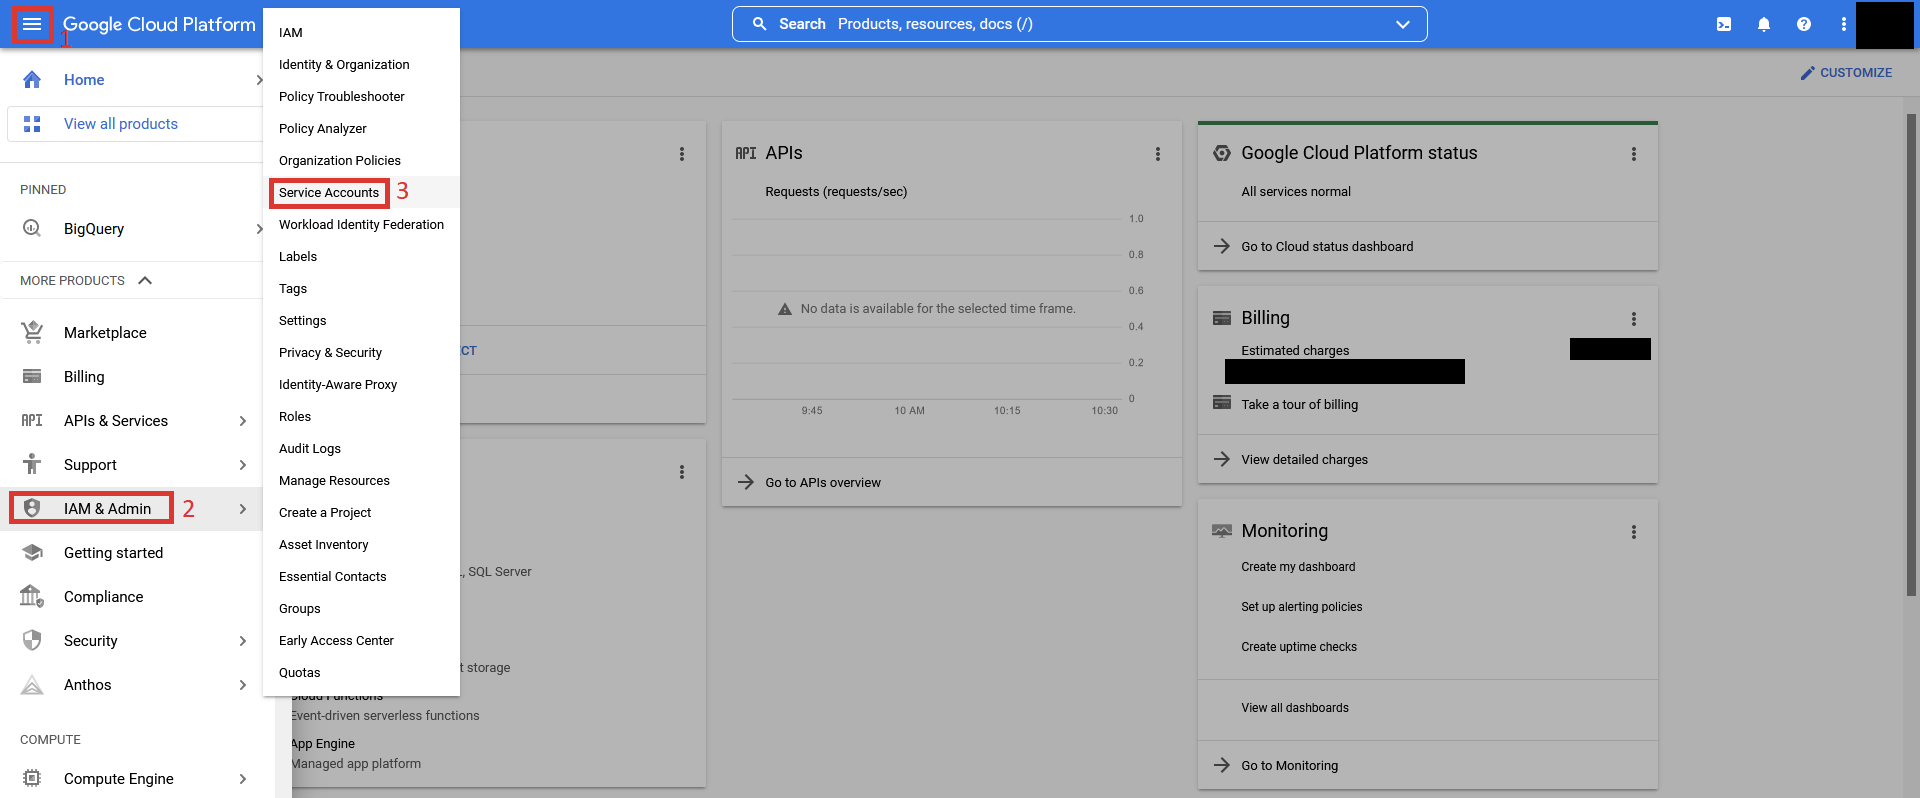Screen dimensions: 1920x798
Task: Open Google Cloud Platform status card menu
Action: (1634, 154)
